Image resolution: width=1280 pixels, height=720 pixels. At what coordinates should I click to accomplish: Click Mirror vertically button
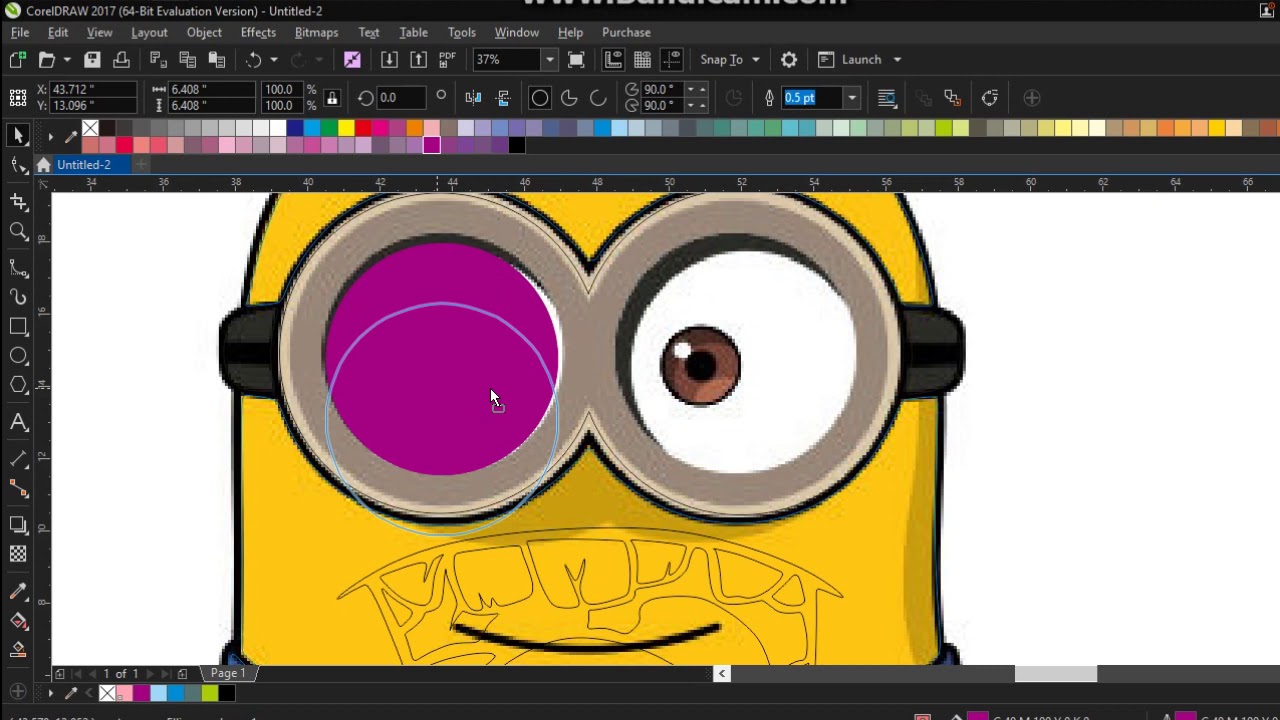[503, 98]
